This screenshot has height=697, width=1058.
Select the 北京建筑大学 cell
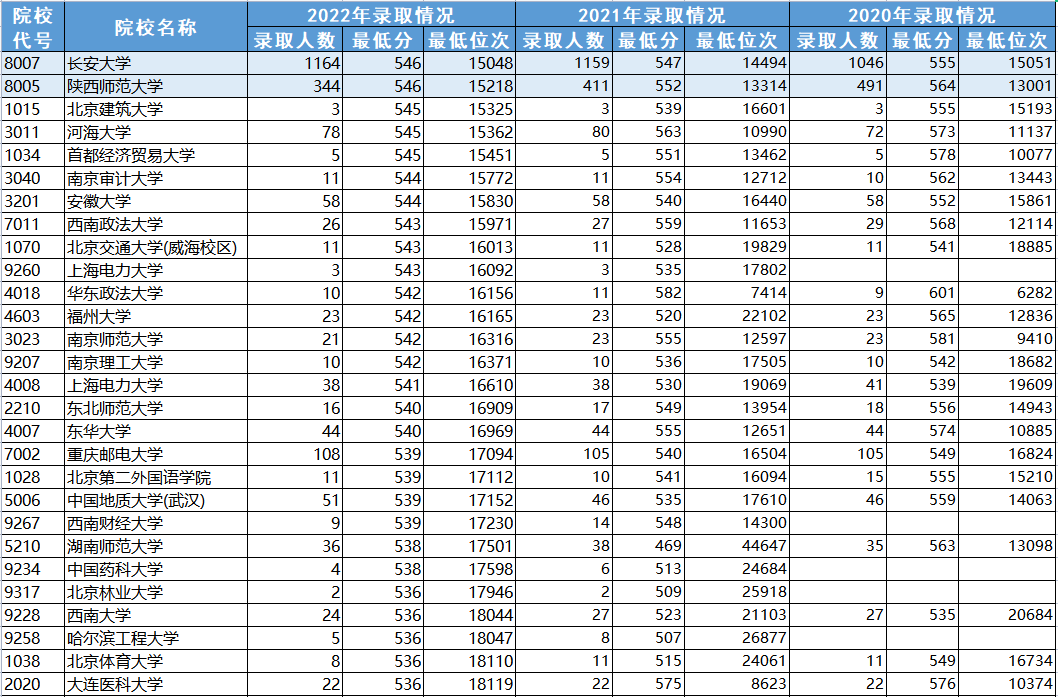click(x=156, y=110)
